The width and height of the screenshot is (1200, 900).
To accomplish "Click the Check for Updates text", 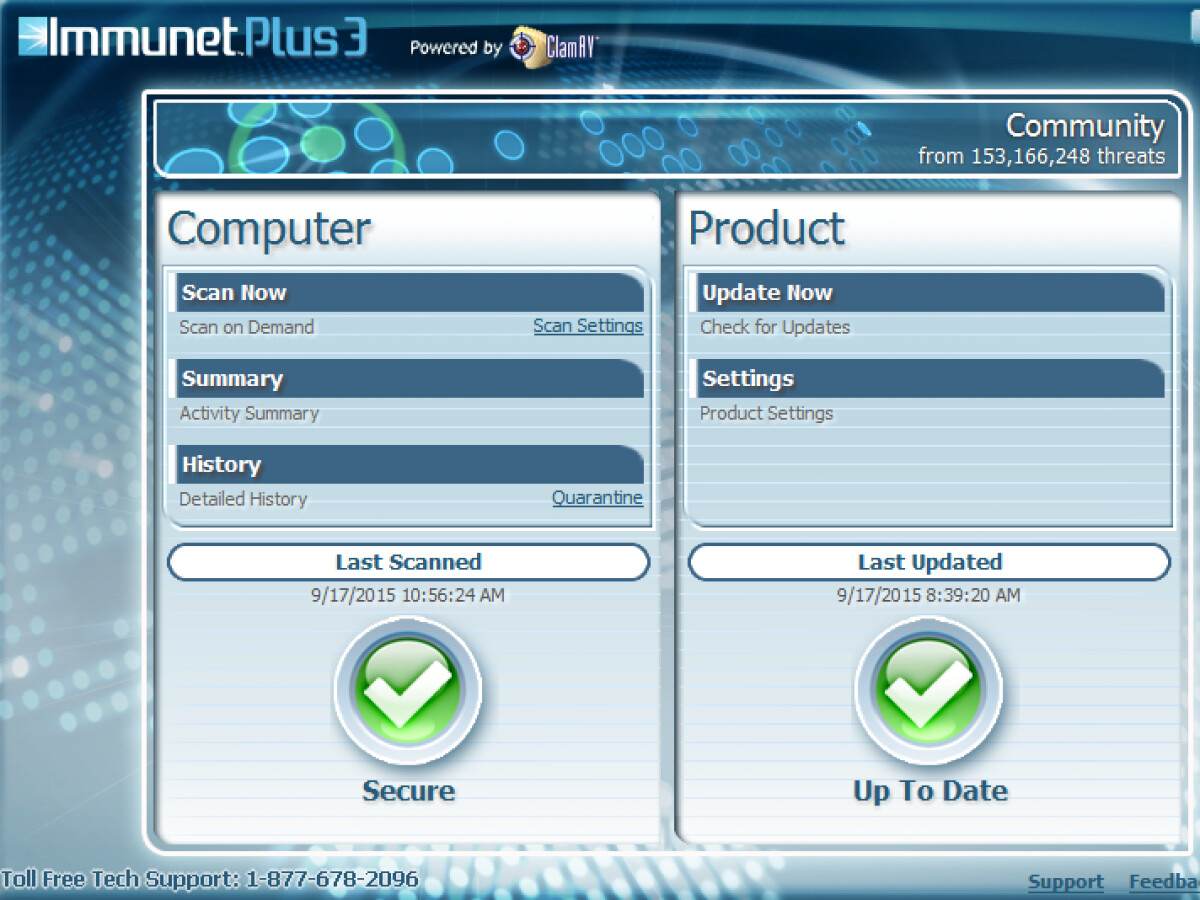I will (775, 327).
